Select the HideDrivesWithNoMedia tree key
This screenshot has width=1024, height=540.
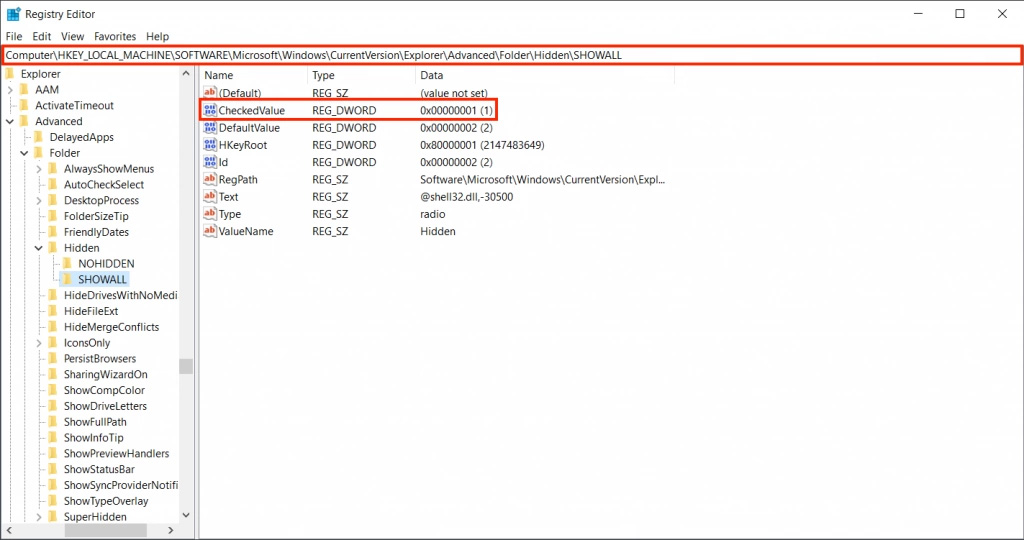tap(120, 295)
